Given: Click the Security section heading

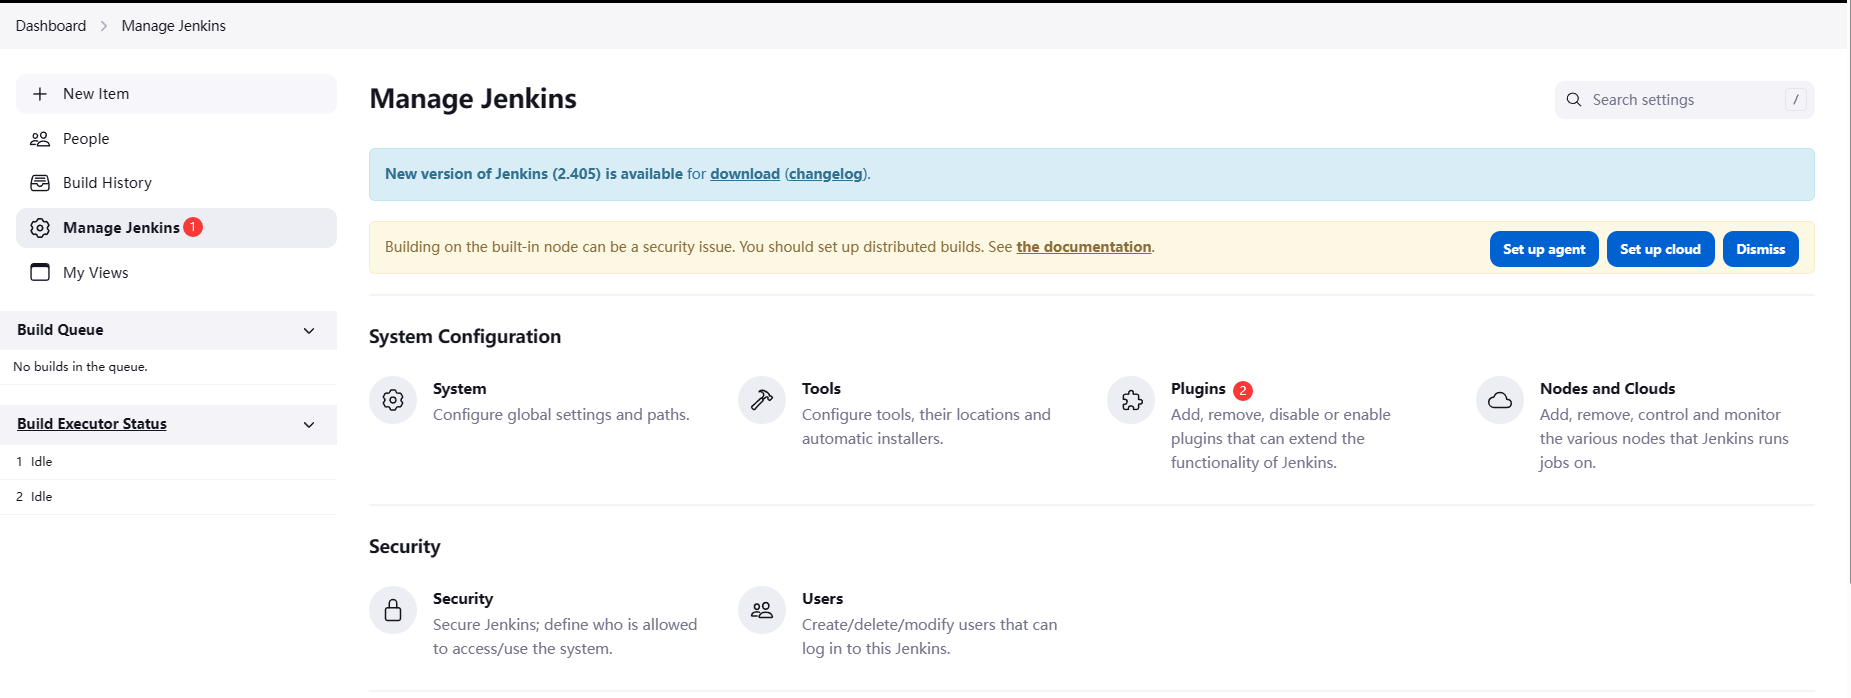Looking at the screenshot, I should (x=405, y=547).
